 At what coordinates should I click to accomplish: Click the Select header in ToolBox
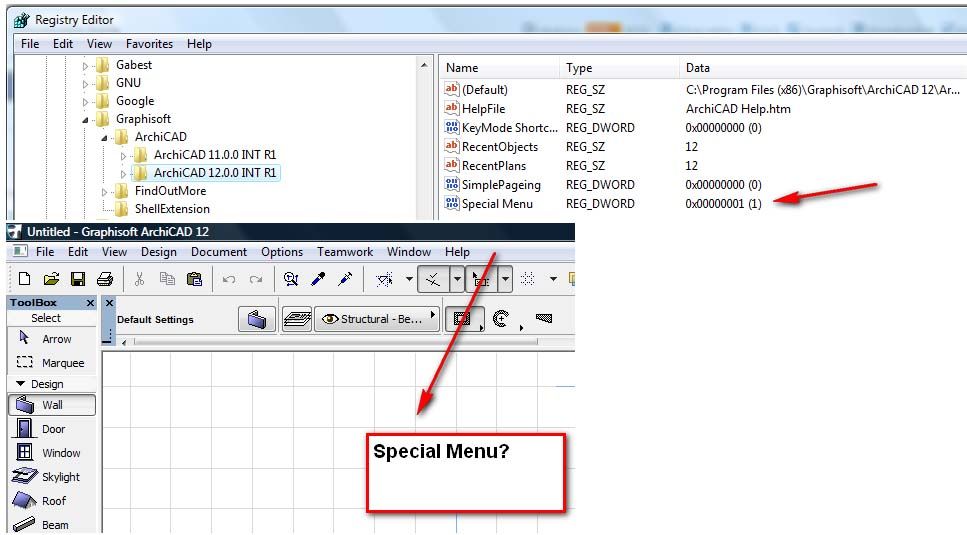click(x=46, y=318)
